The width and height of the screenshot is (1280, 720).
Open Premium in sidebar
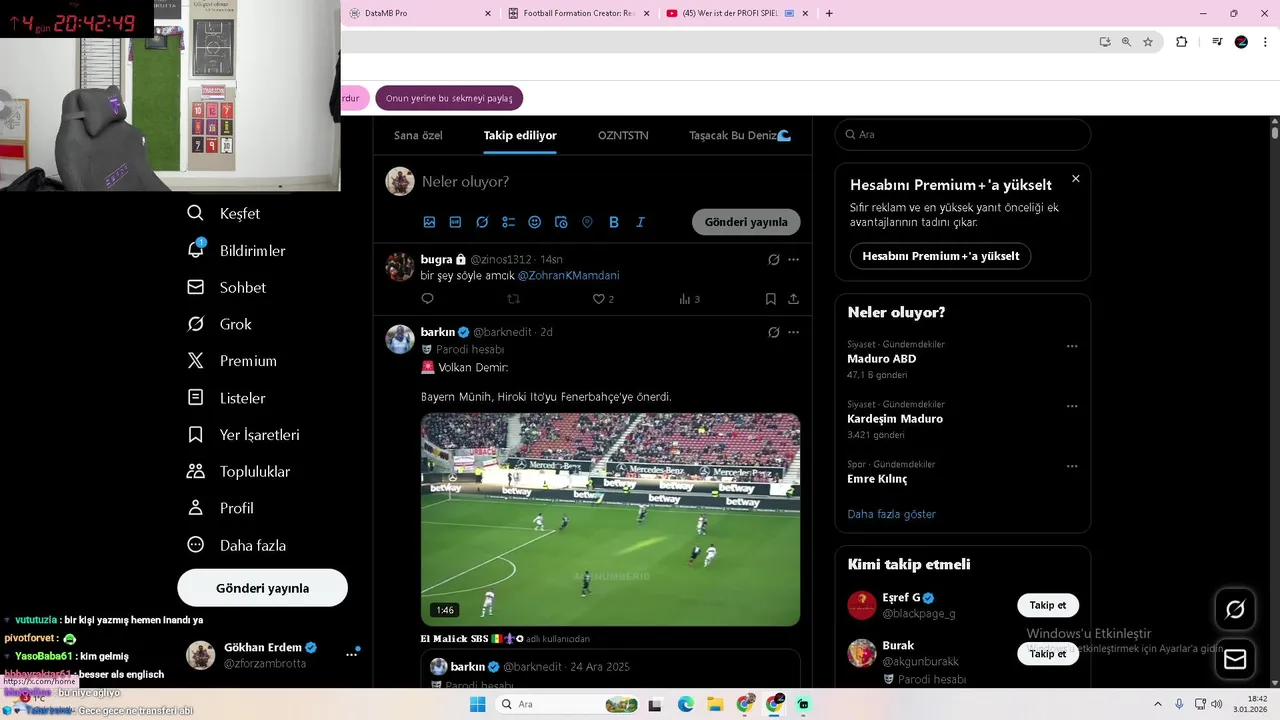coord(233,361)
